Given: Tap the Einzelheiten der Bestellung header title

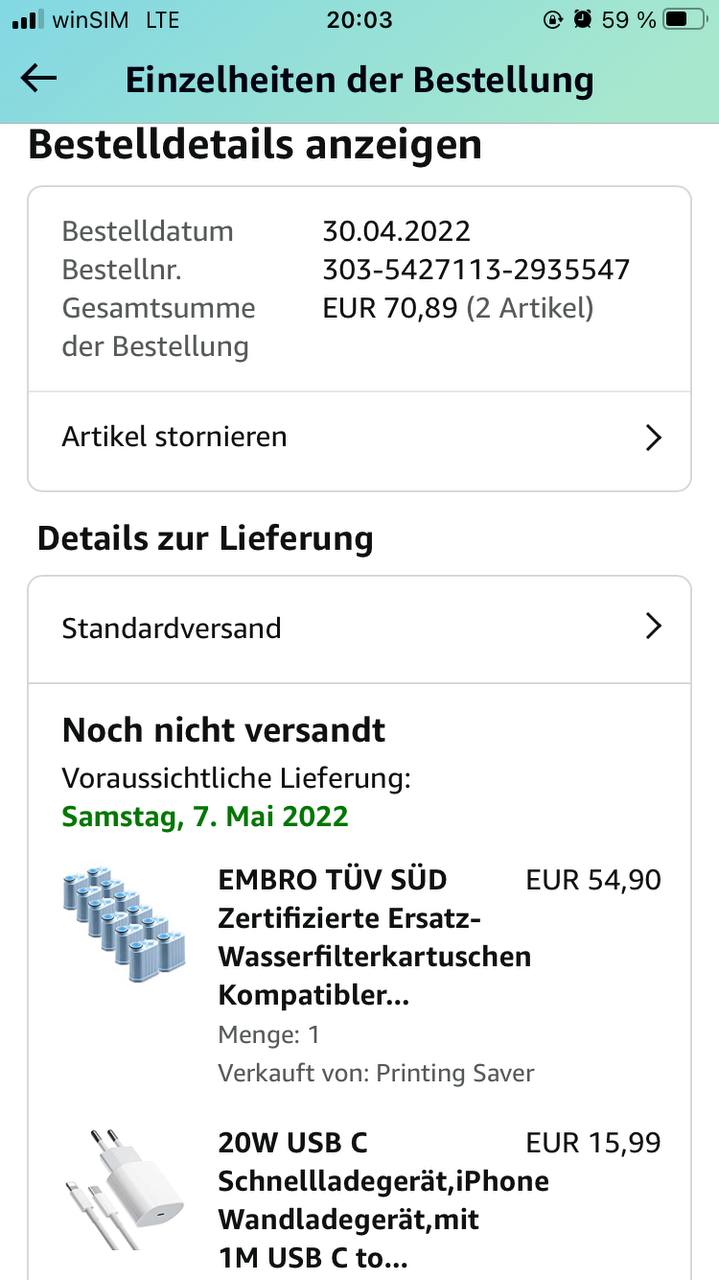Looking at the screenshot, I should click(x=359, y=80).
